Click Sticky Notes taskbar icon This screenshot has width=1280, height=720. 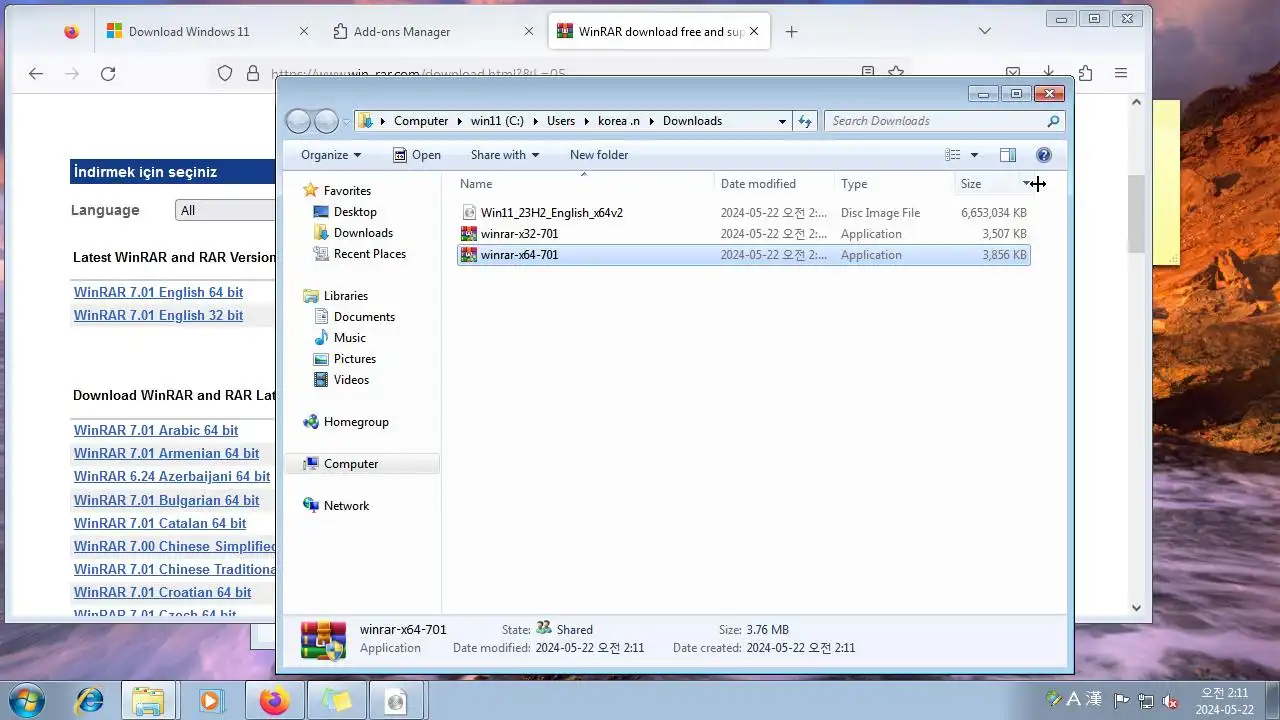(x=336, y=700)
